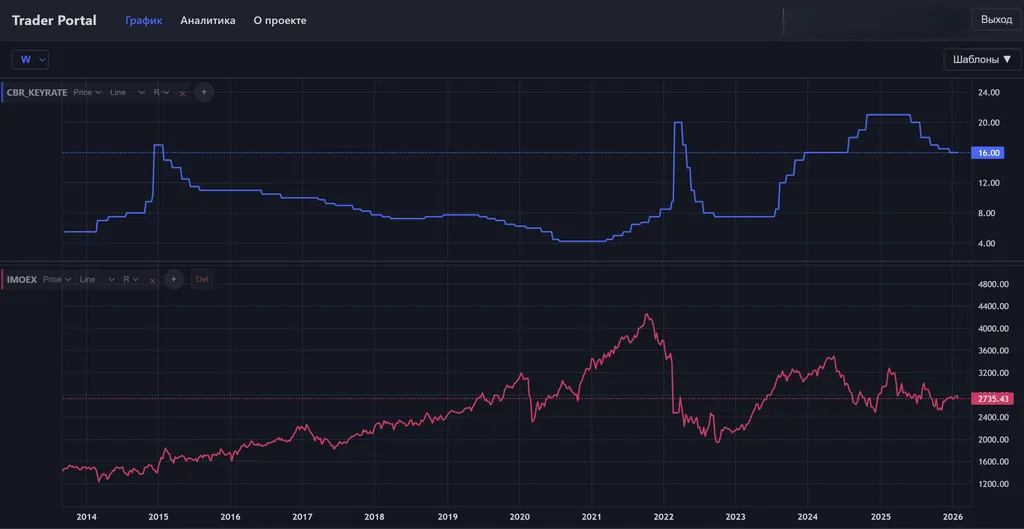
Task: Click the plus icon in CBR_KEYRATE panel
Action: [x=204, y=92]
